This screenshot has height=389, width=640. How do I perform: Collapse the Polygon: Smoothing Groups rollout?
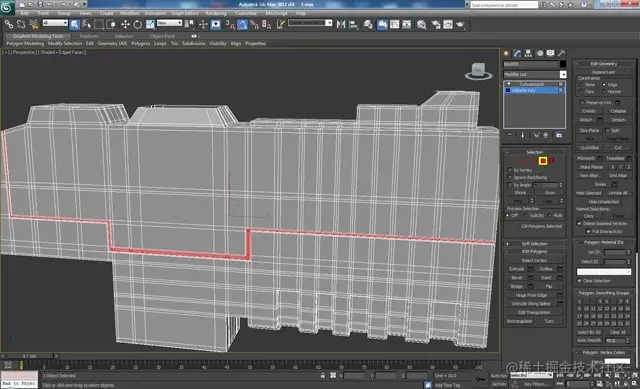604,293
